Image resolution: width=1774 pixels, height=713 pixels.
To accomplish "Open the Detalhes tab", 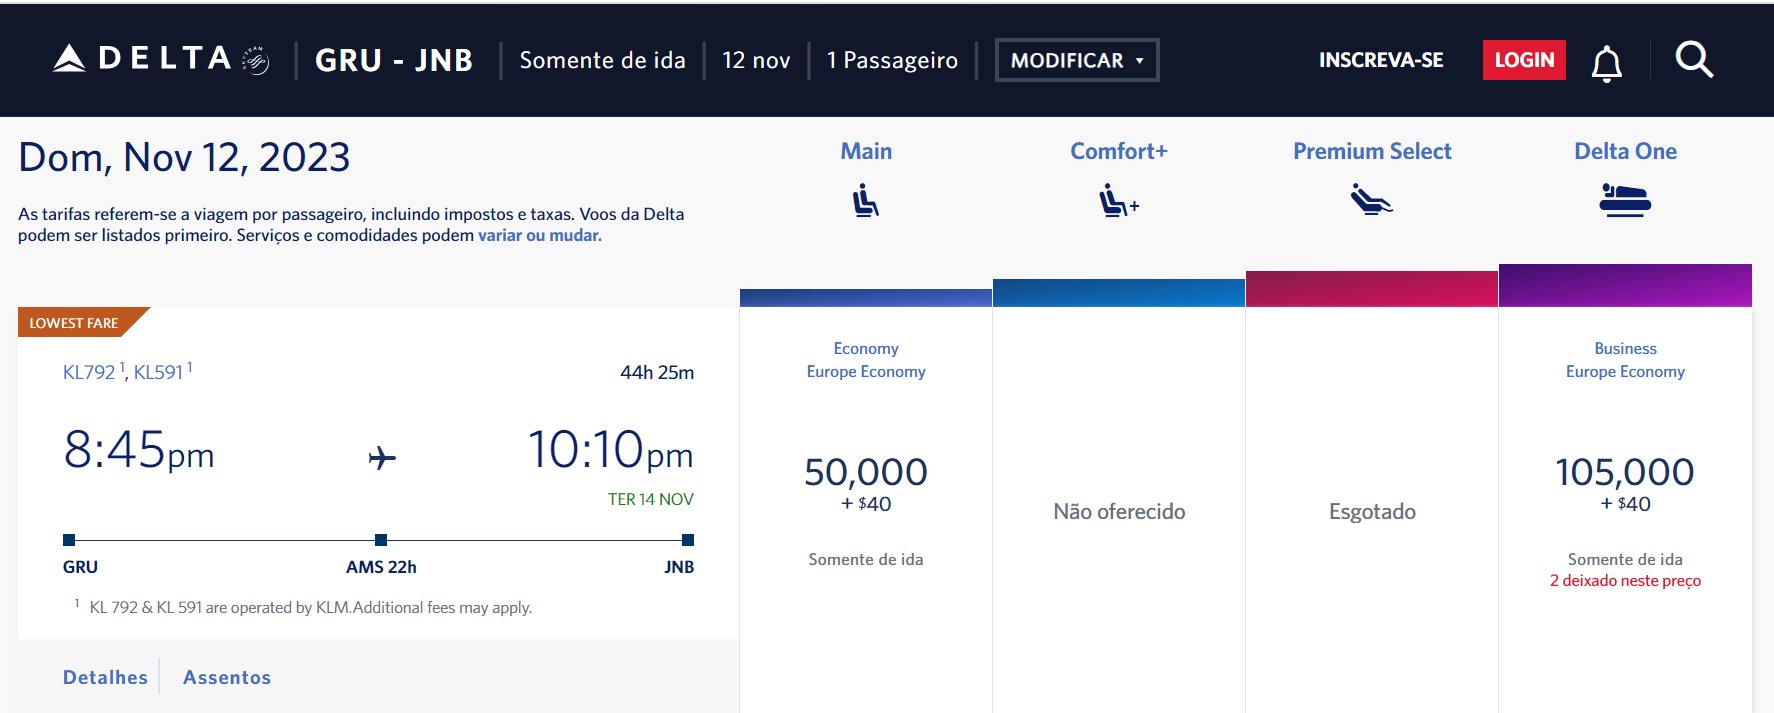I will click(x=105, y=677).
